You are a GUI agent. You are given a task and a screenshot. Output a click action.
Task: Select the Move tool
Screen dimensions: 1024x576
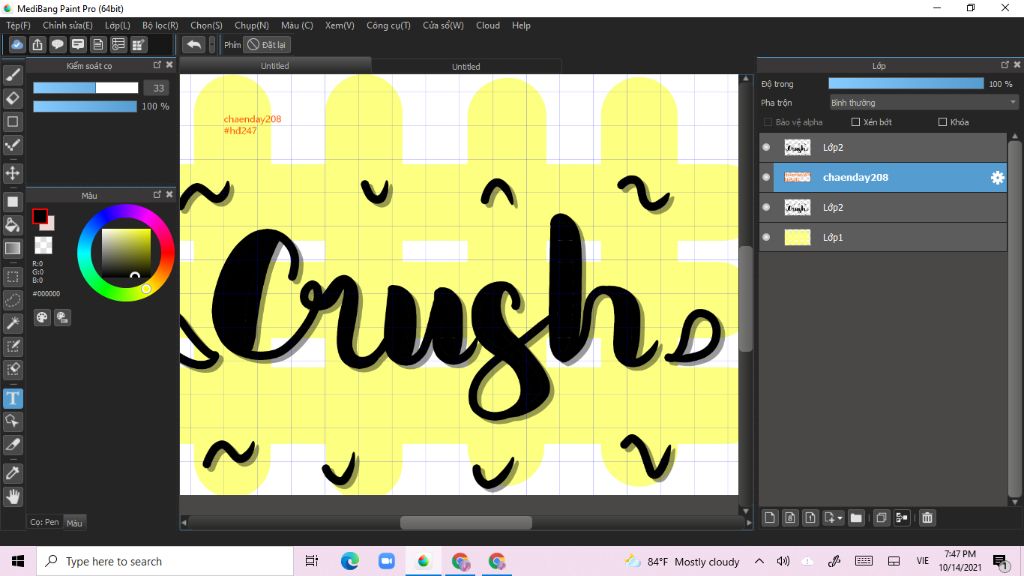pyautogui.click(x=12, y=173)
